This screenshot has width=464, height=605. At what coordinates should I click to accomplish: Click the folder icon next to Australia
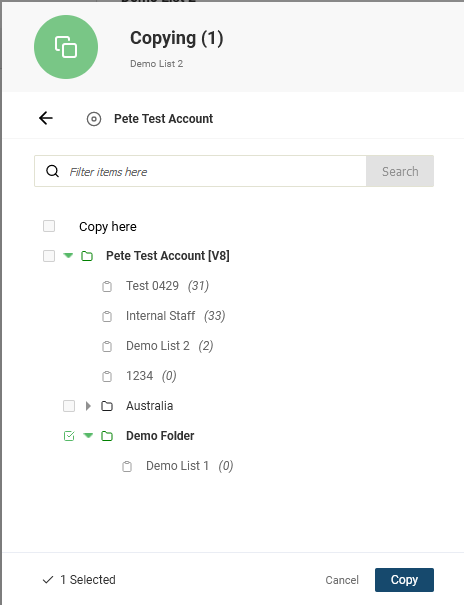click(x=107, y=406)
